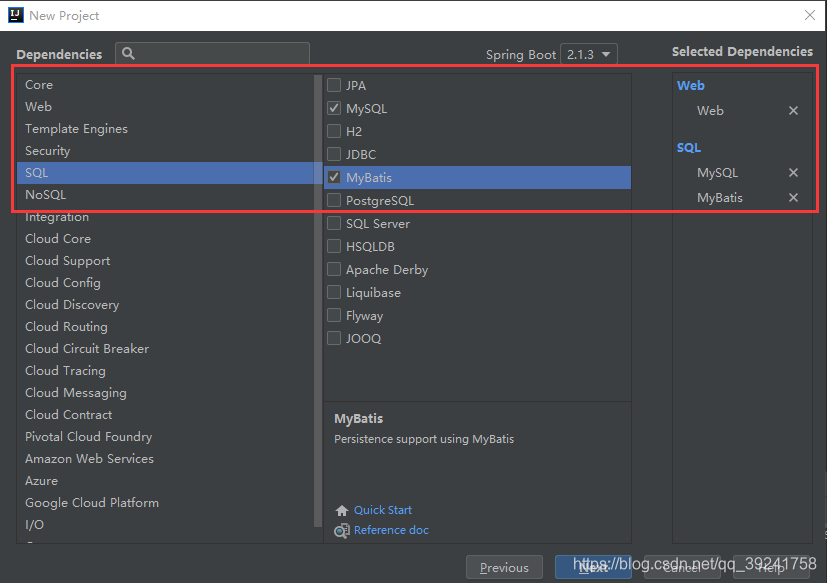Select the Core category
The height and width of the screenshot is (583, 827).
click(x=166, y=84)
